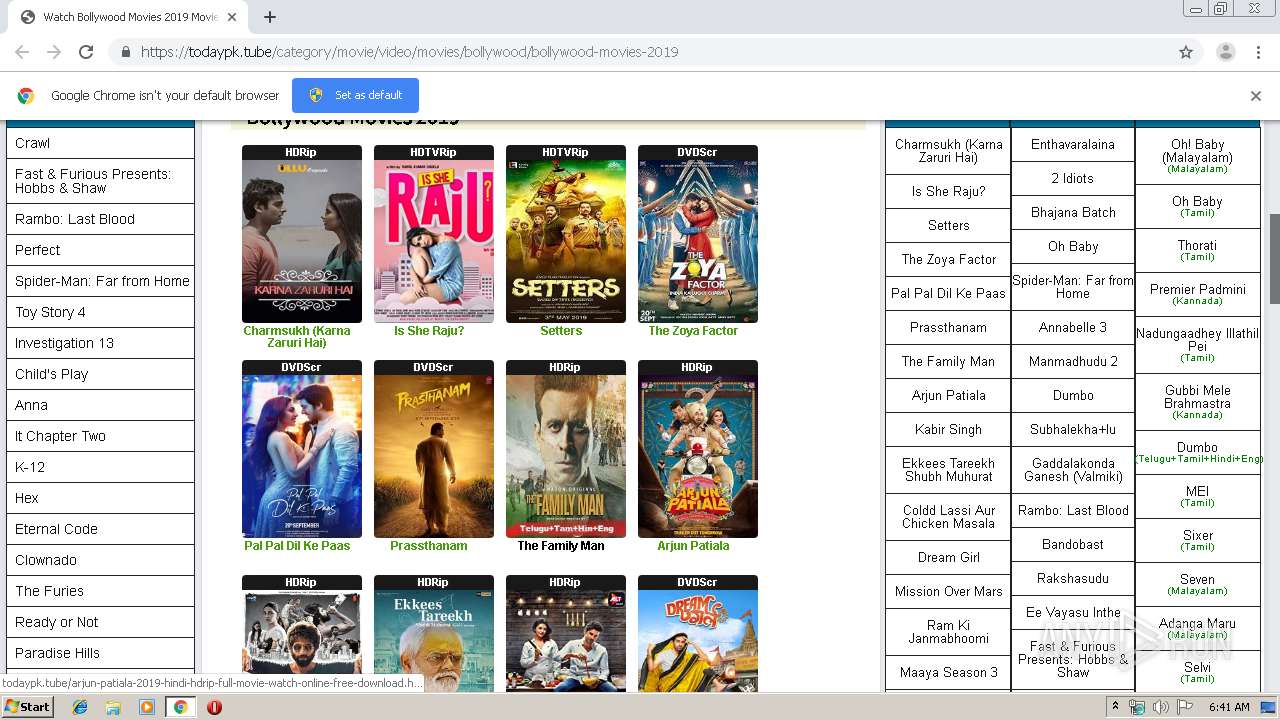Open the Windows Start button
This screenshot has height=720, width=1280.
27,706
